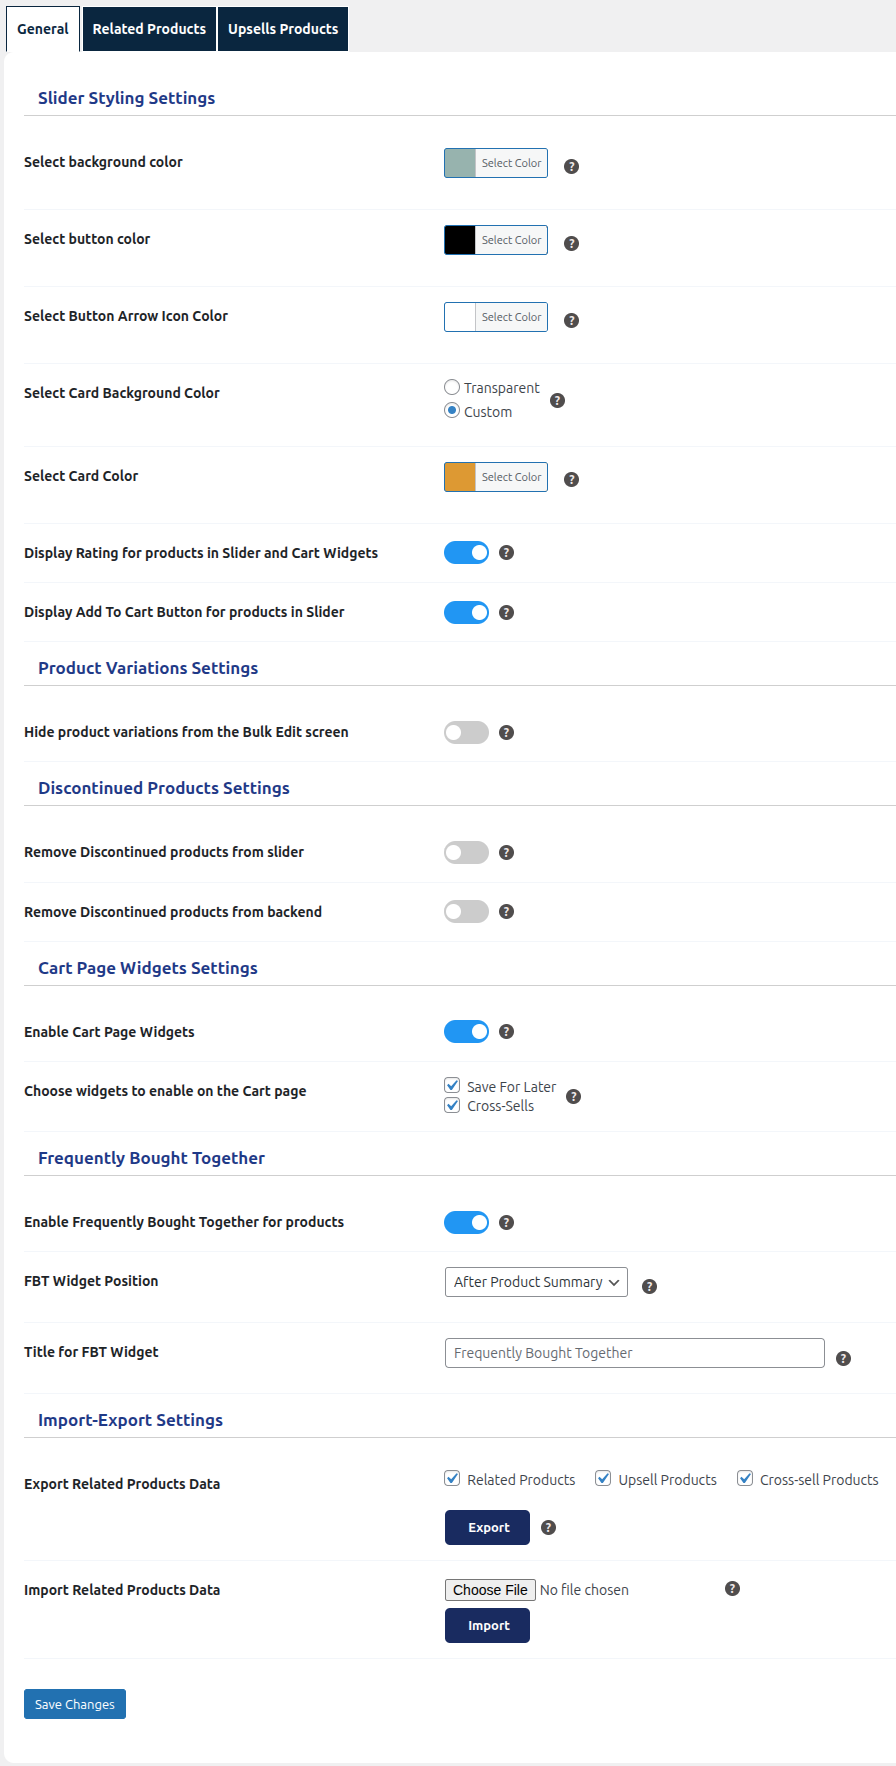The width and height of the screenshot is (896, 1766).
Task: Click the Save Changes button
Action: tap(75, 1704)
